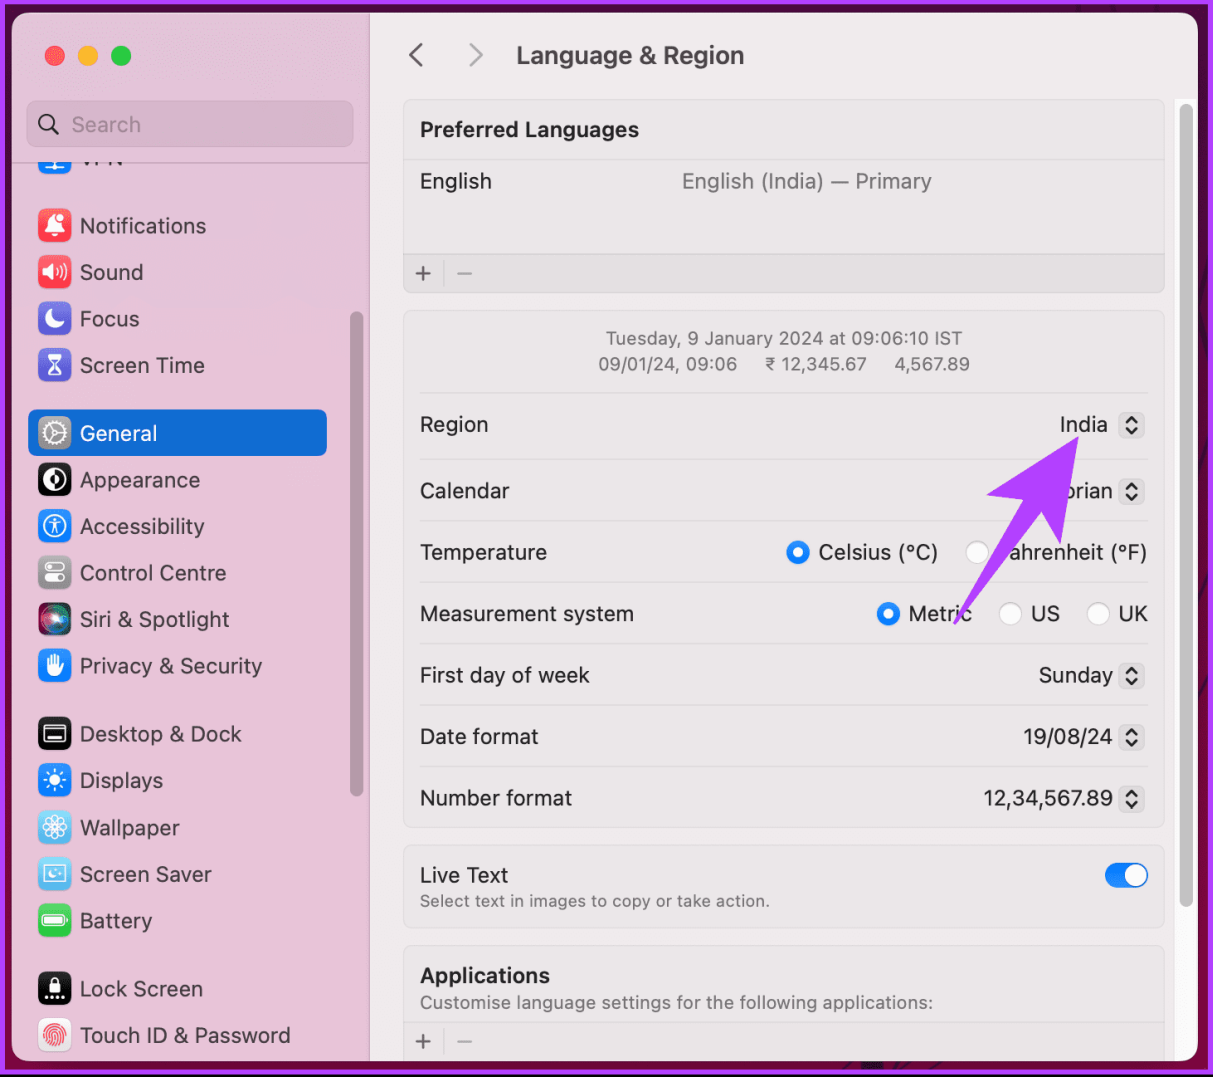
Task: Click the Sound speaker icon
Action: coord(55,272)
